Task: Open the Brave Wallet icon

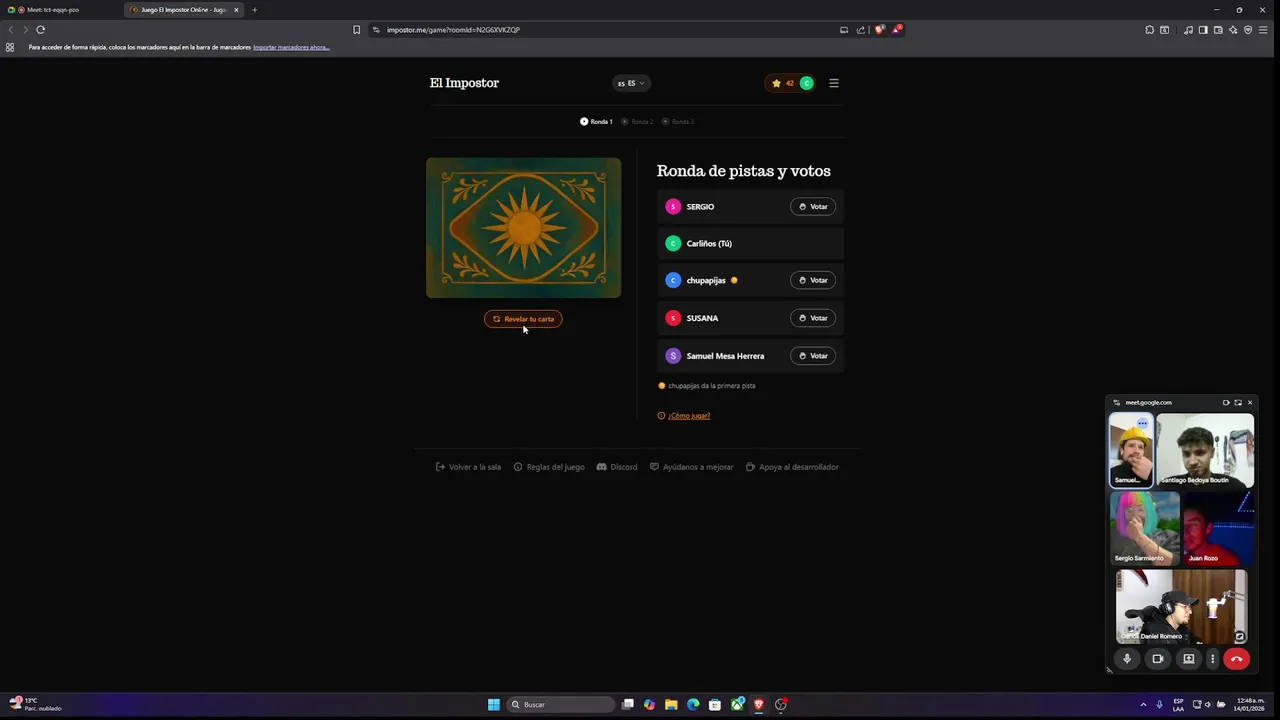Action: [1218, 30]
